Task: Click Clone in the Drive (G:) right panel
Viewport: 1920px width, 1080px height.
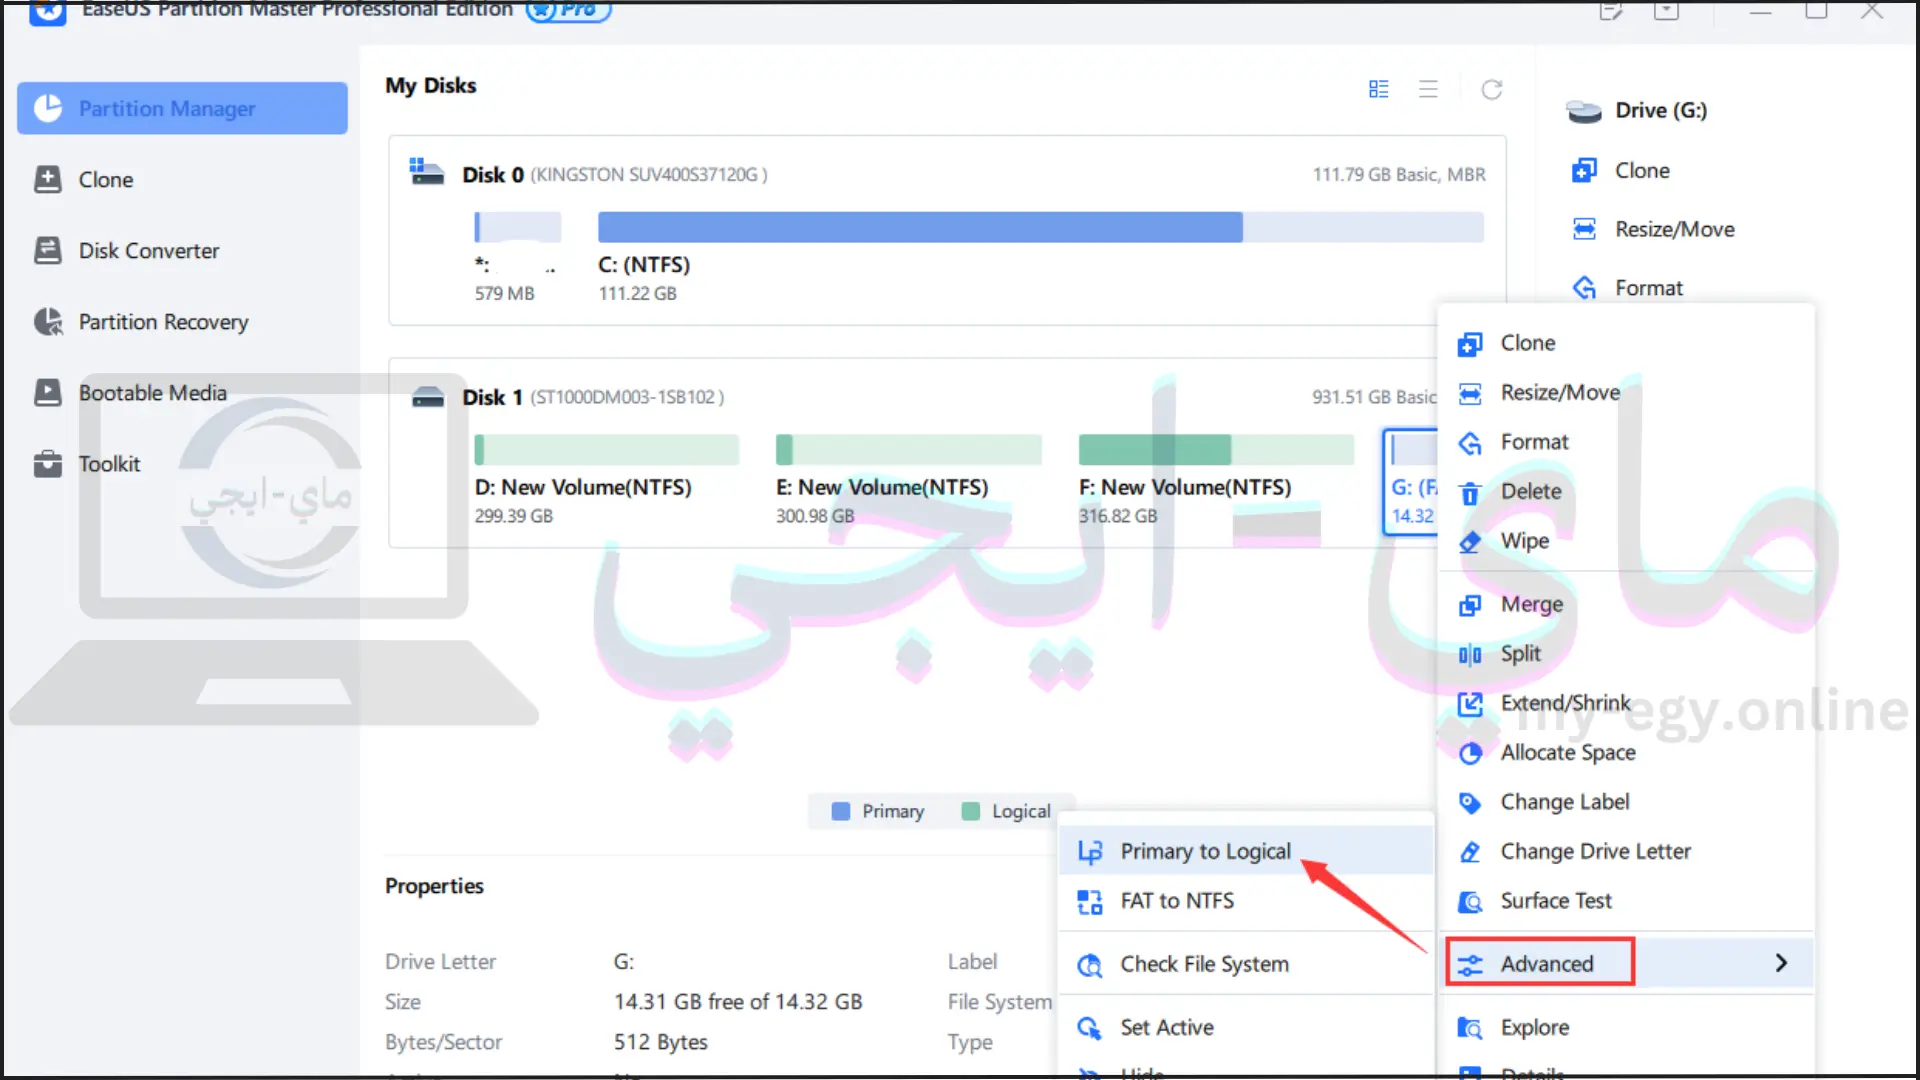Action: [1641, 171]
